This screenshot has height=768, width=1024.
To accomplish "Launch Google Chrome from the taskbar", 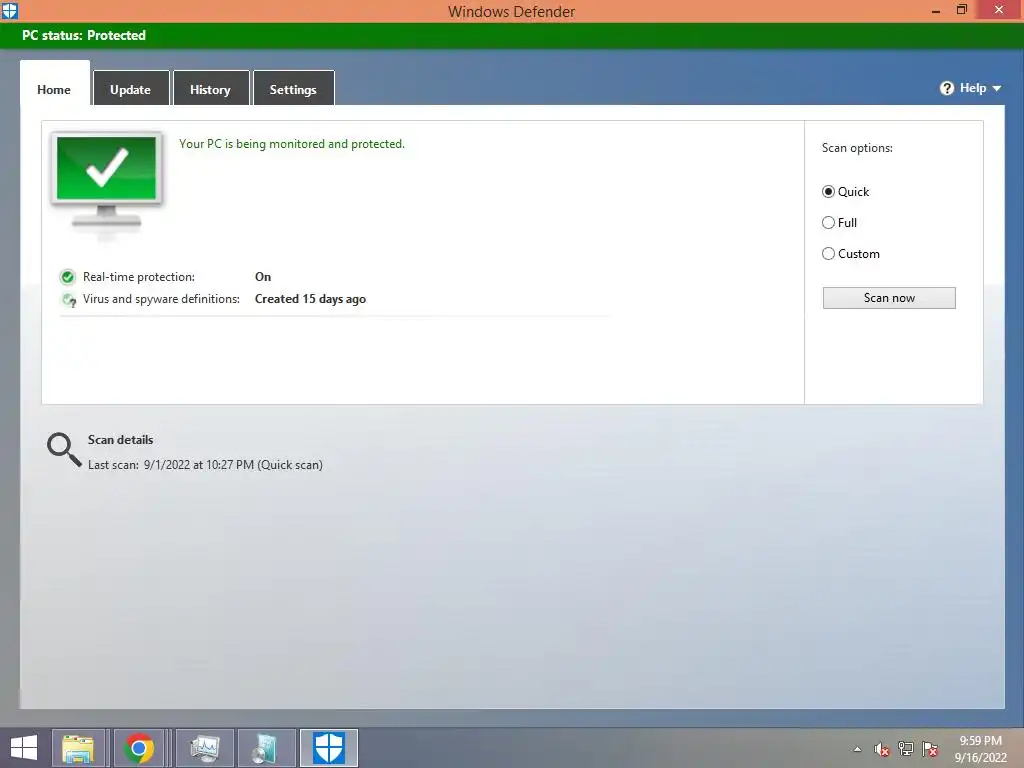I will 139,748.
